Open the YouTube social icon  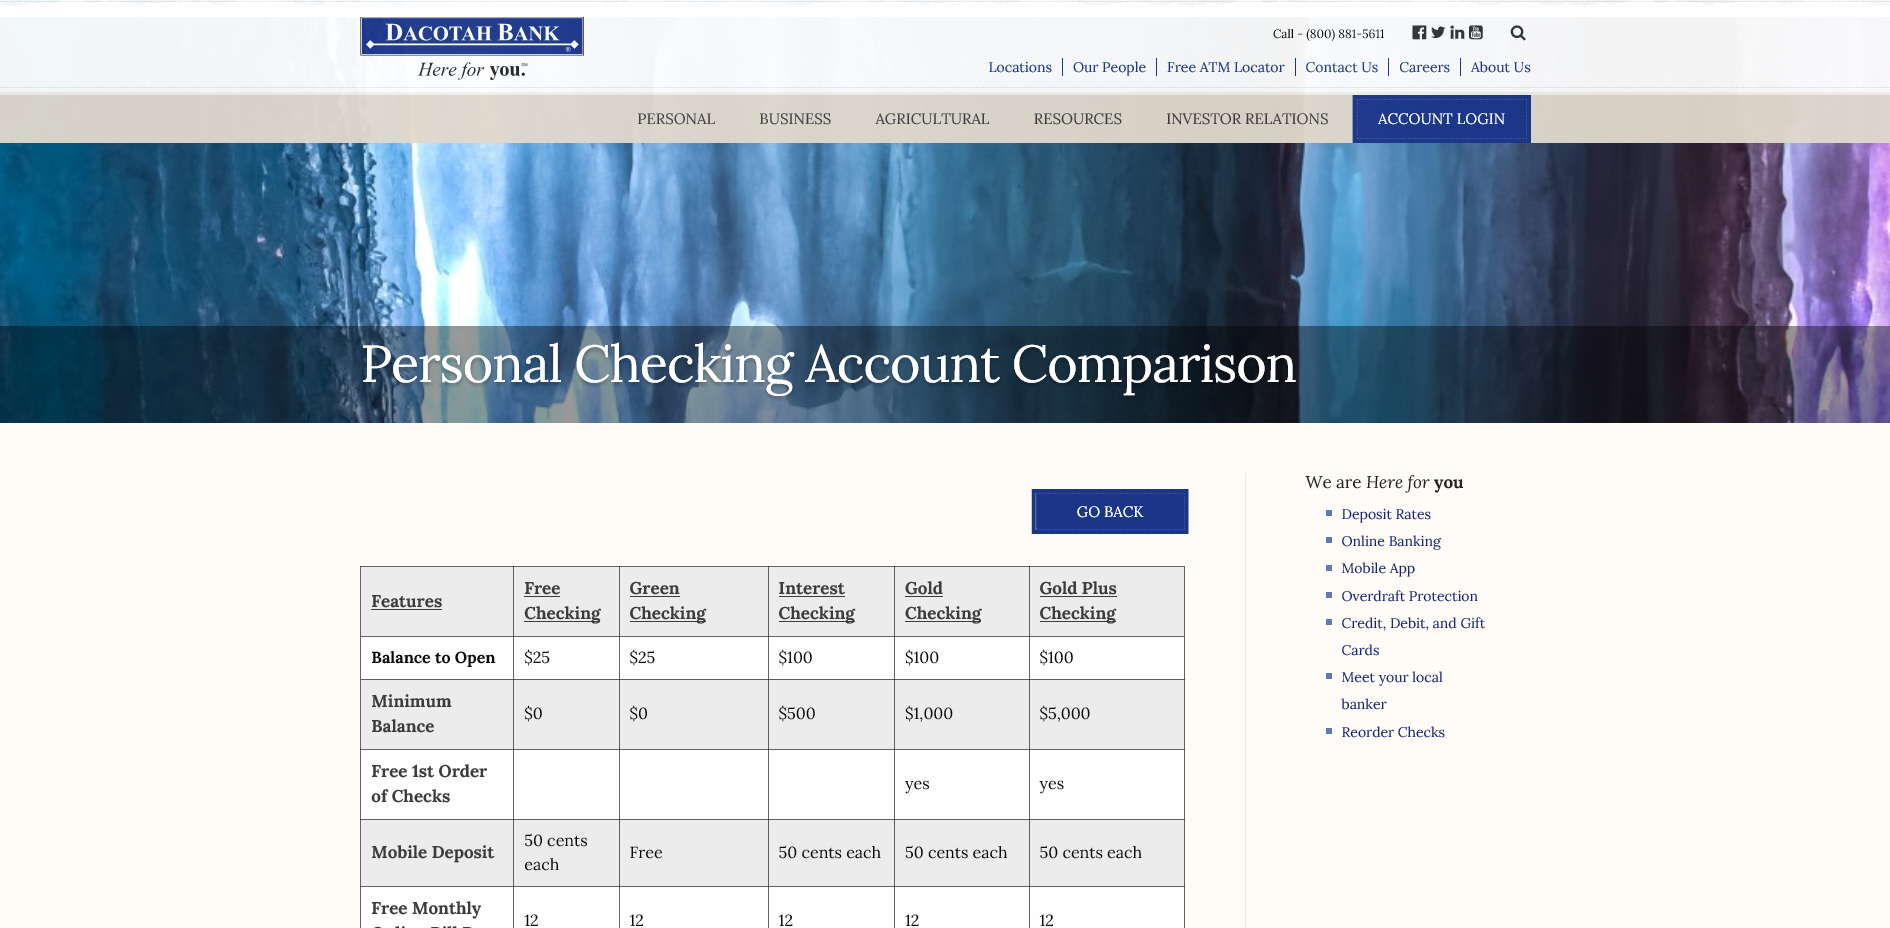coord(1476,33)
